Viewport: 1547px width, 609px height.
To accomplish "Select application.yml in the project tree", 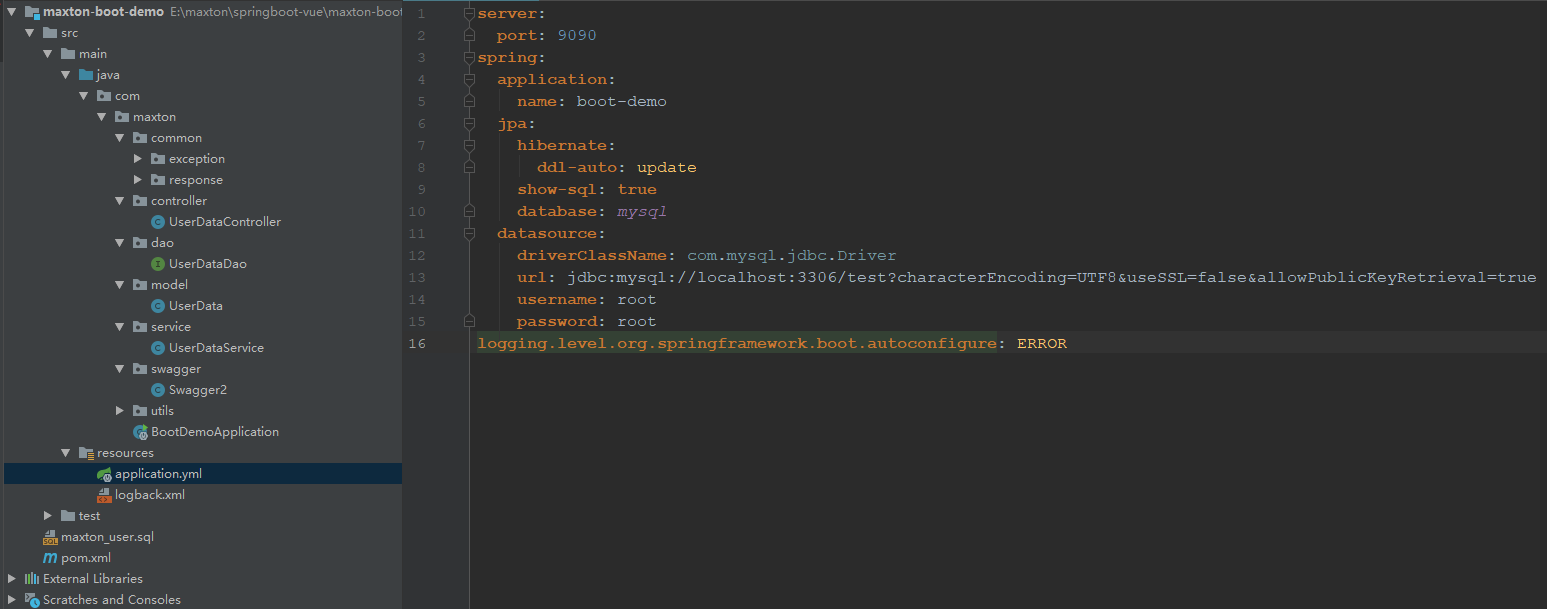I will (x=158, y=474).
